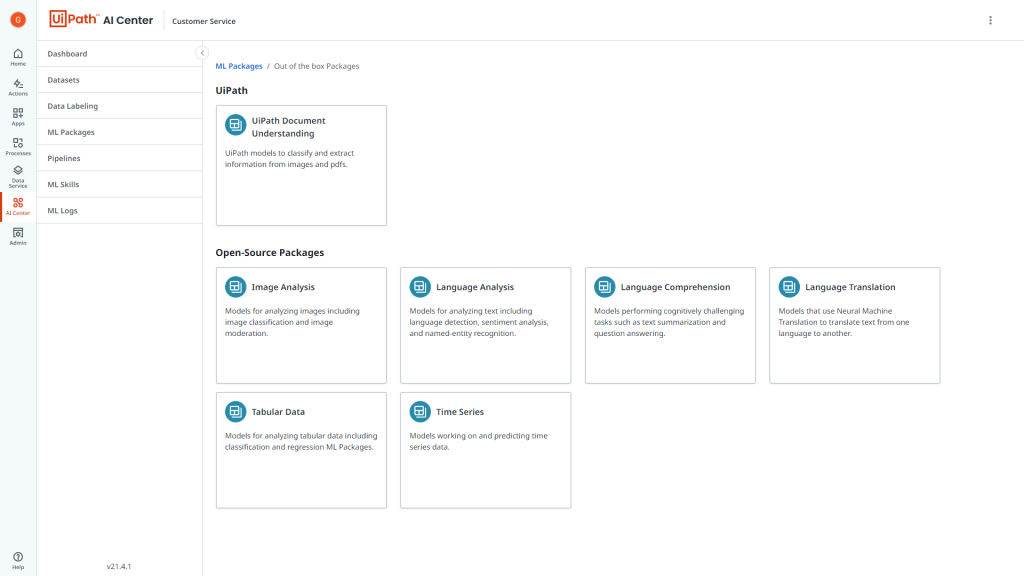Open Help at the bottom of the rail
This screenshot has height=576, width=1024.
click(x=18, y=560)
